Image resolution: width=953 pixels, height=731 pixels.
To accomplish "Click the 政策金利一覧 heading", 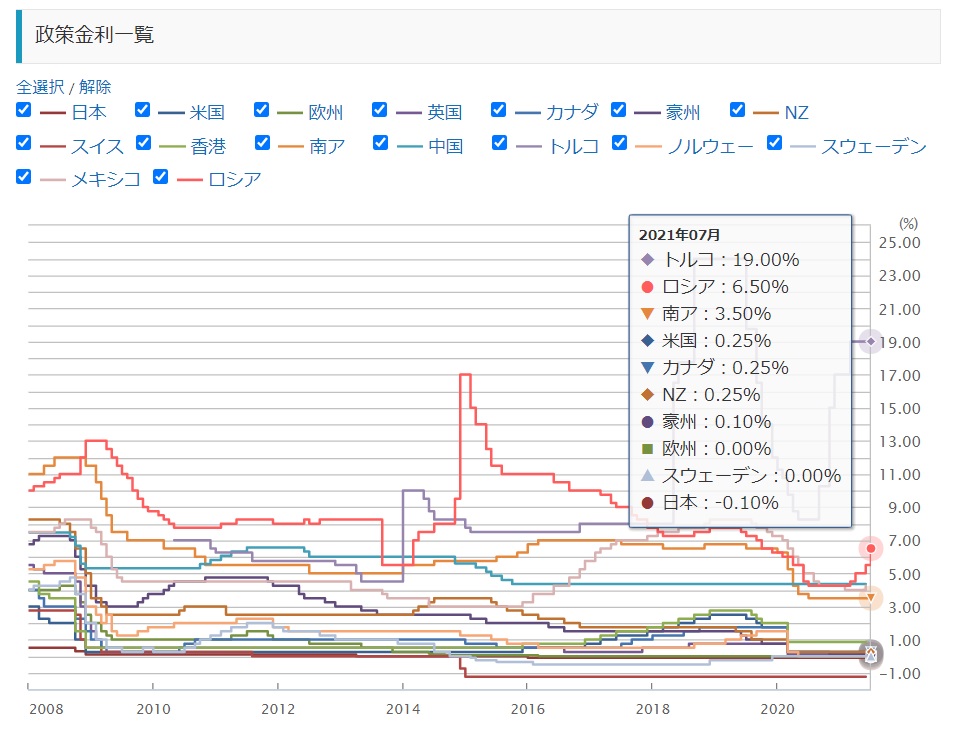I will click(x=94, y=35).
